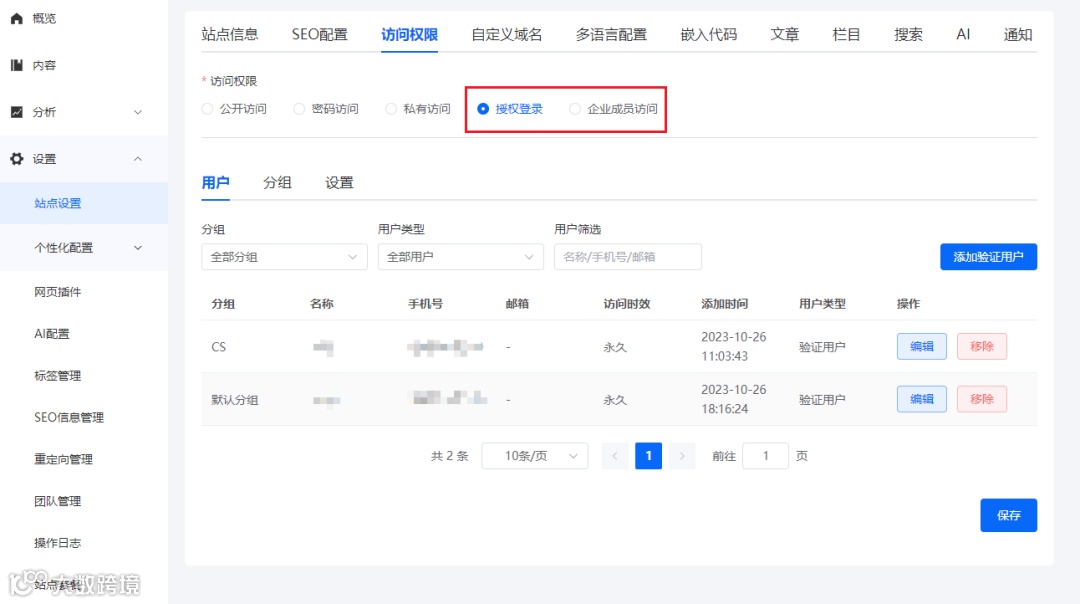This screenshot has height=604, width=1080.
Task: Open the 分组 sub-tab
Action: click(x=278, y=183)
